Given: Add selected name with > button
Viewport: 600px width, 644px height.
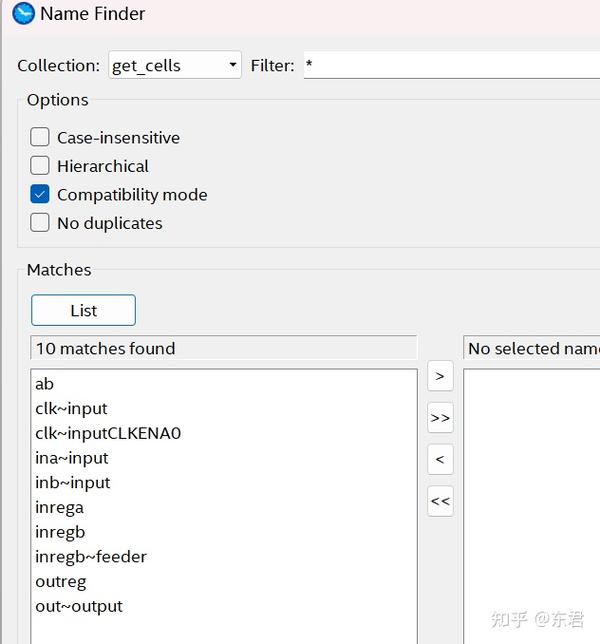Looking at the screenshot, I should 440,376.
